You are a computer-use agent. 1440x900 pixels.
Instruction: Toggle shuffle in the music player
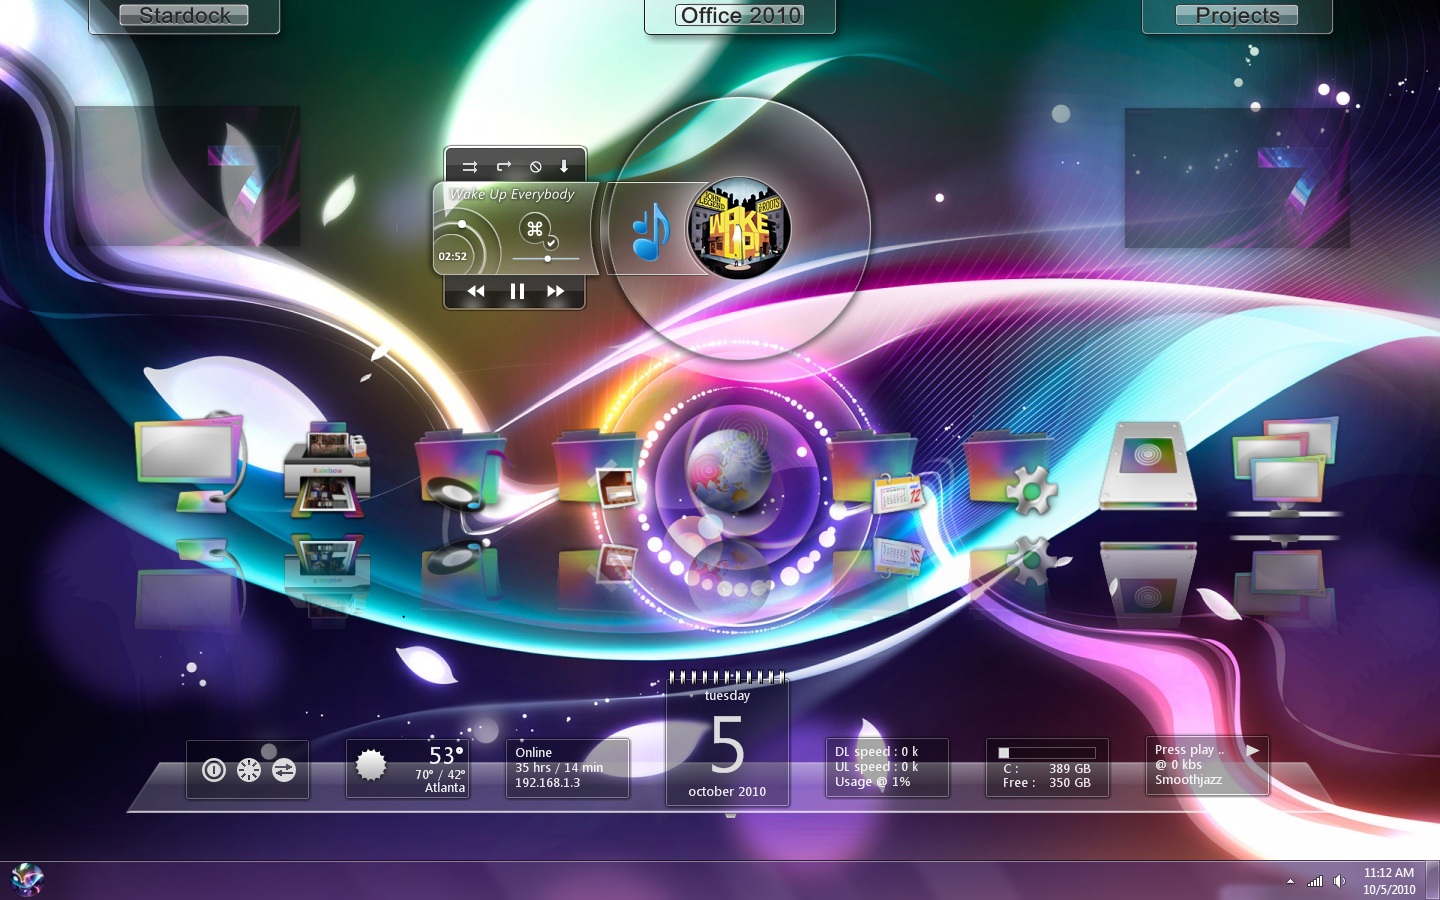(x=469, y=167)
